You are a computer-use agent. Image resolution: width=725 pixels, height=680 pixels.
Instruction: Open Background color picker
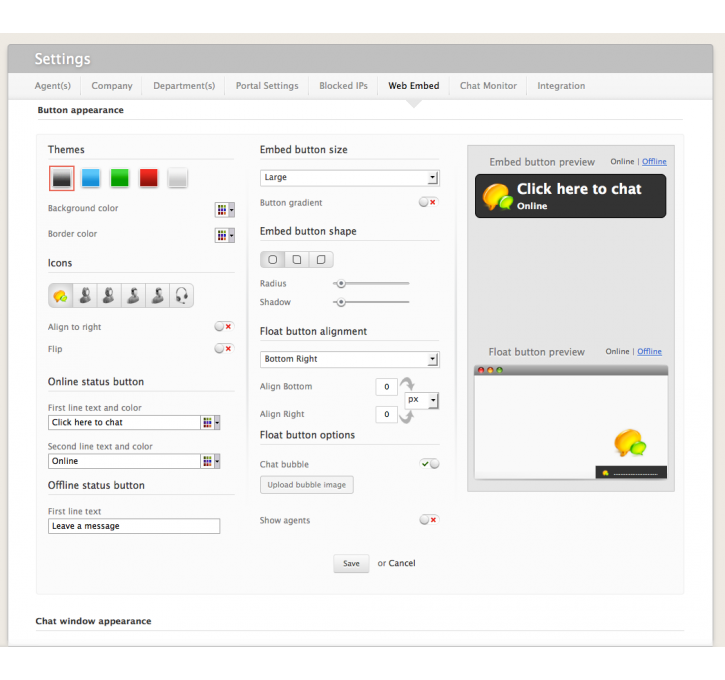pos(225,210)
